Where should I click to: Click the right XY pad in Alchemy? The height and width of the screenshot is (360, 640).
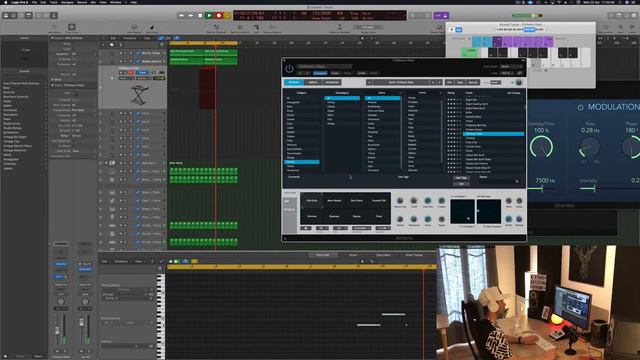pos(489,211)
